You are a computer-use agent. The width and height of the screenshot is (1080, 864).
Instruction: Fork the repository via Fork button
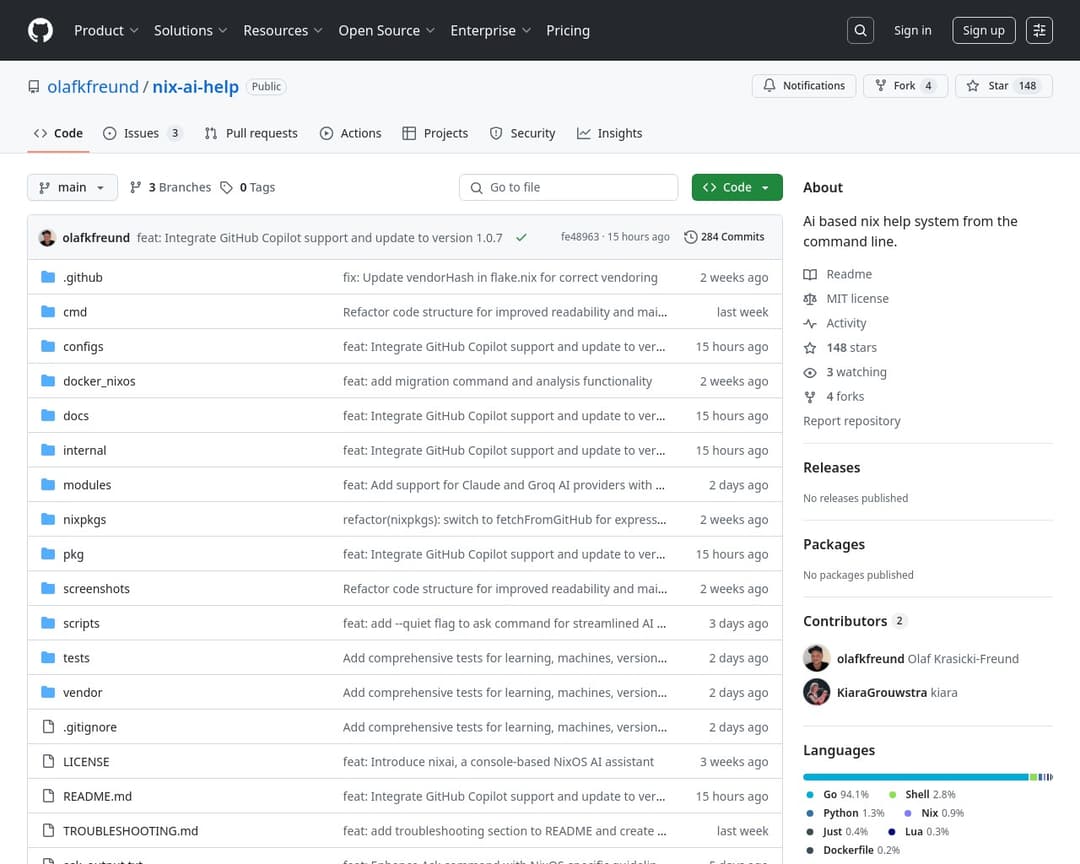pos(905,85)
